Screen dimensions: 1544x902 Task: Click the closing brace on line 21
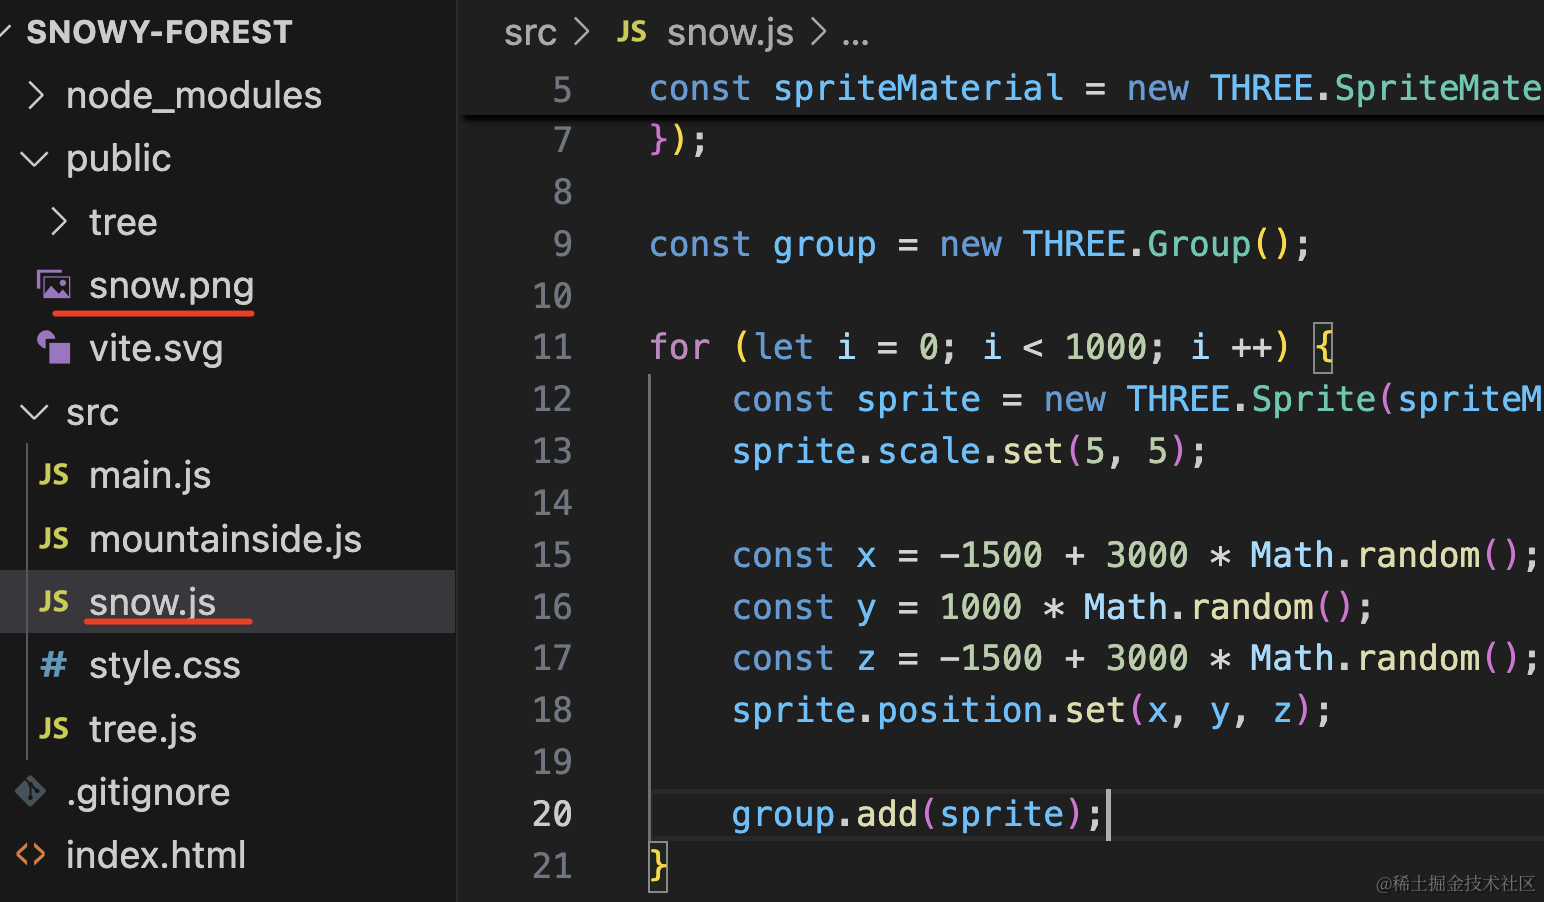coord(657,866)
